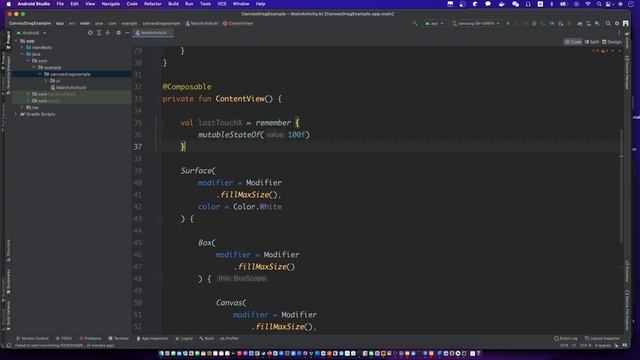Image resolution: width=640 pixels, height=360 pixels.
Task: Open the Logcat tool window
Action: point(184,338)
